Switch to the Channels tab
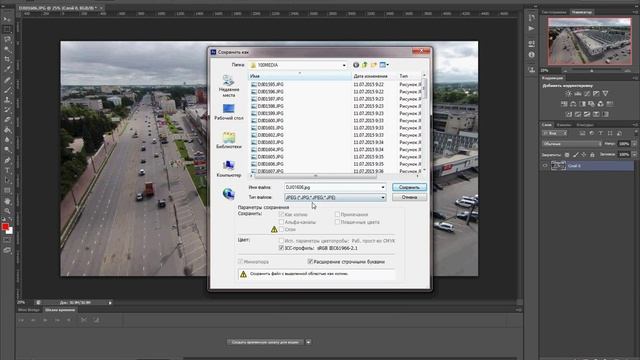This screenshot has height=360, width=640. point(564,124)
